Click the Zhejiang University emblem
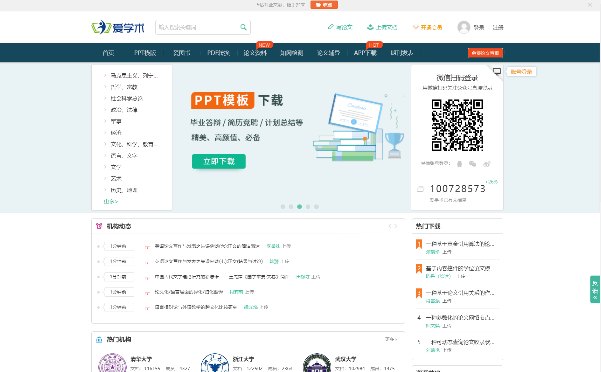This screenshot has height=372, width=601. coord(215,363)
